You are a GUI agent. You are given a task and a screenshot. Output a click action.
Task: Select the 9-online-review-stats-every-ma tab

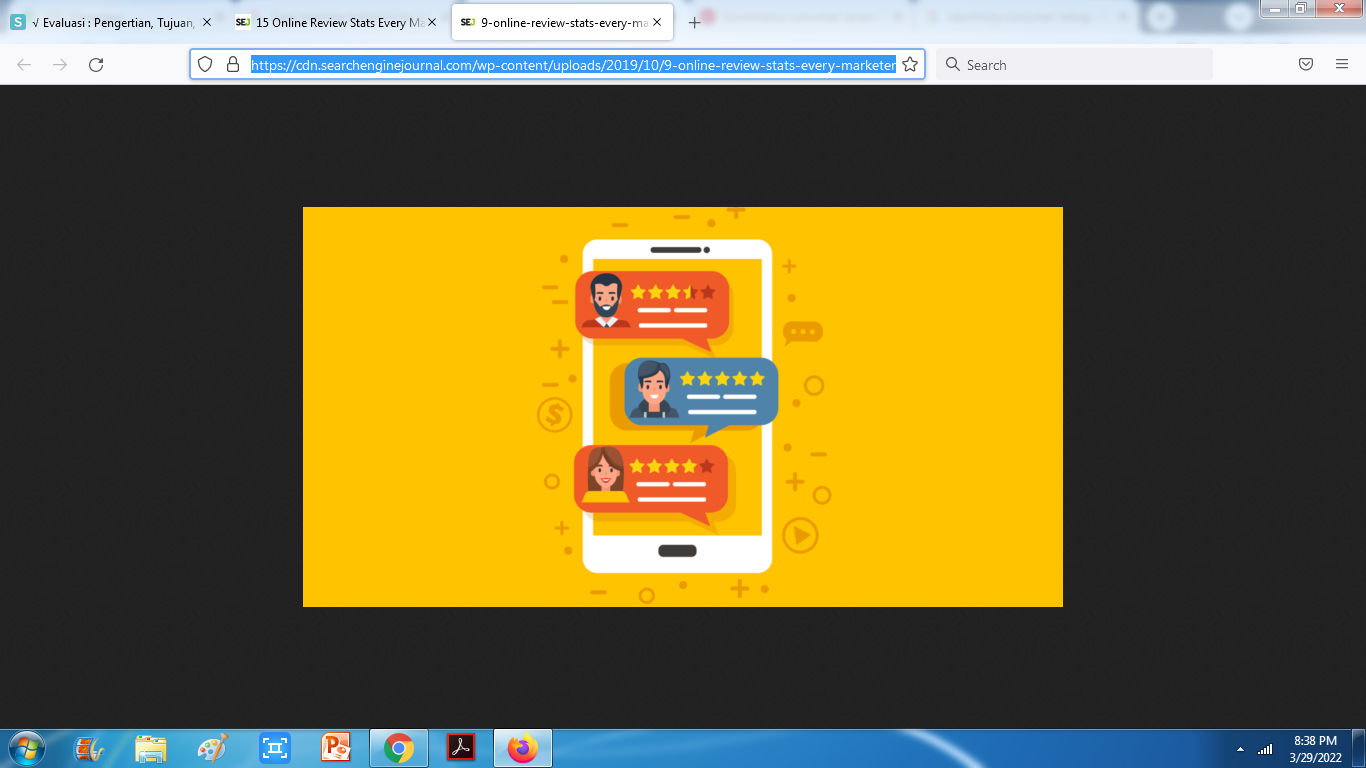pos(562,22)
